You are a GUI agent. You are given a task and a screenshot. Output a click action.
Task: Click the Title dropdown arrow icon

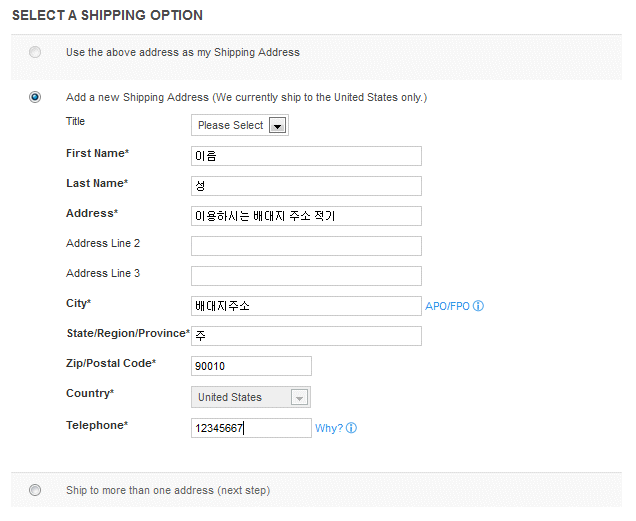(277, 125)
